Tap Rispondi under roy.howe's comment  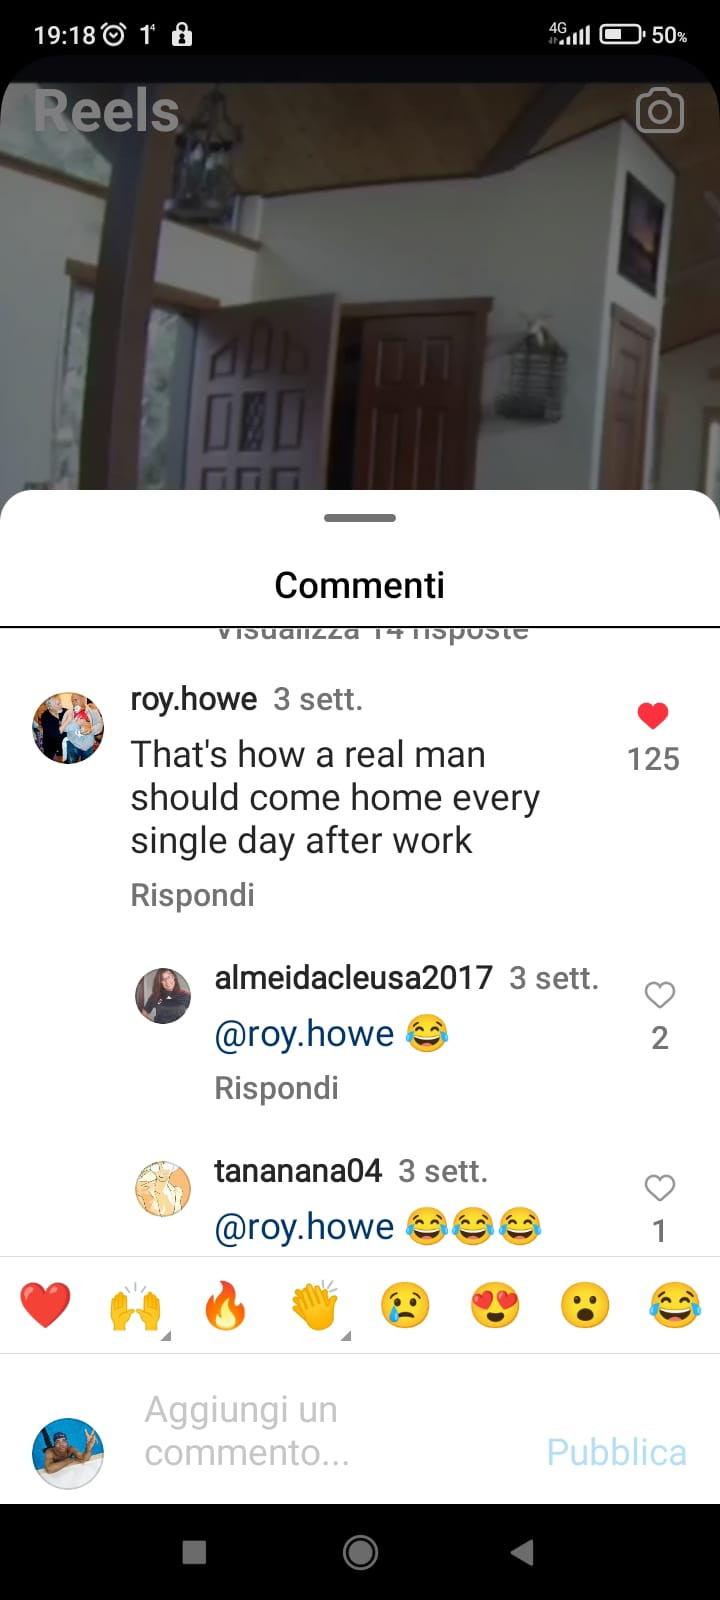pos(192,895)
